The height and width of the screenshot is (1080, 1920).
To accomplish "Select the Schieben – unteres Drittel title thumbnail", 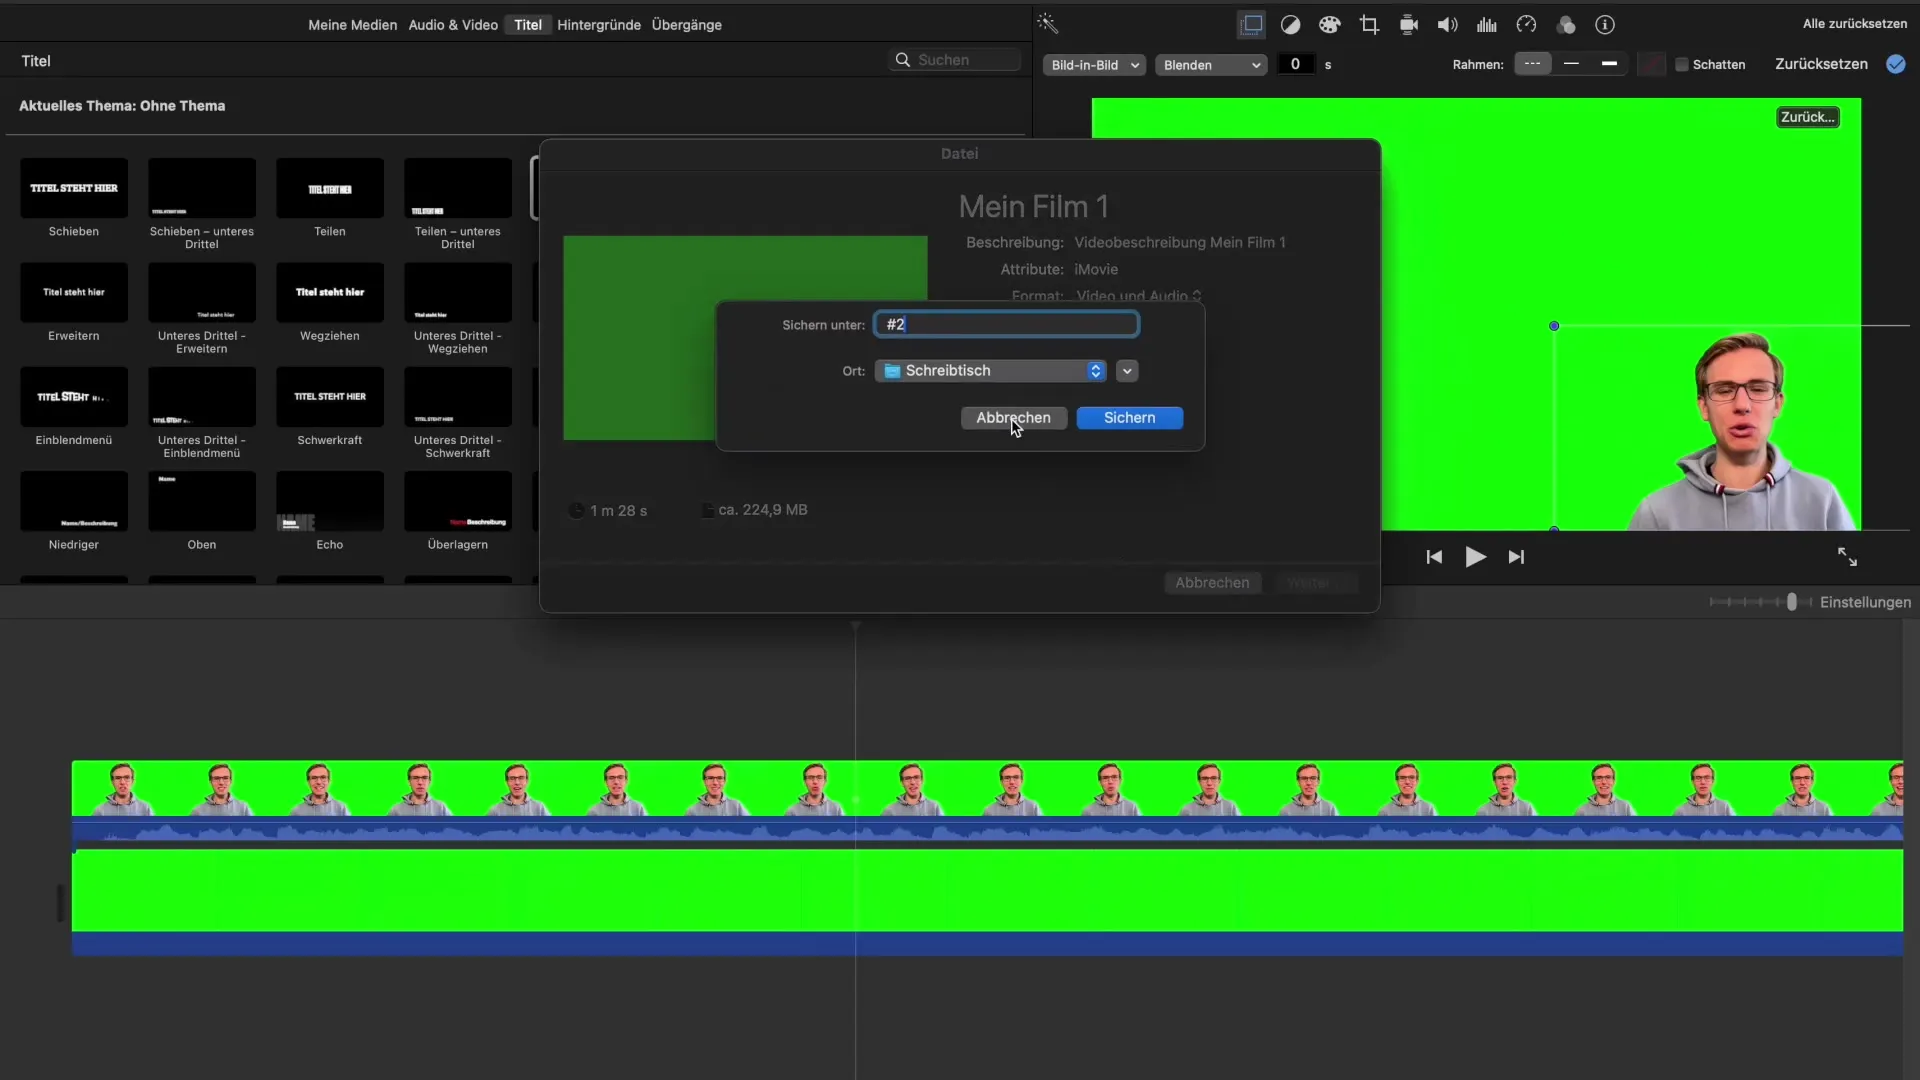I will click(202, 188).
